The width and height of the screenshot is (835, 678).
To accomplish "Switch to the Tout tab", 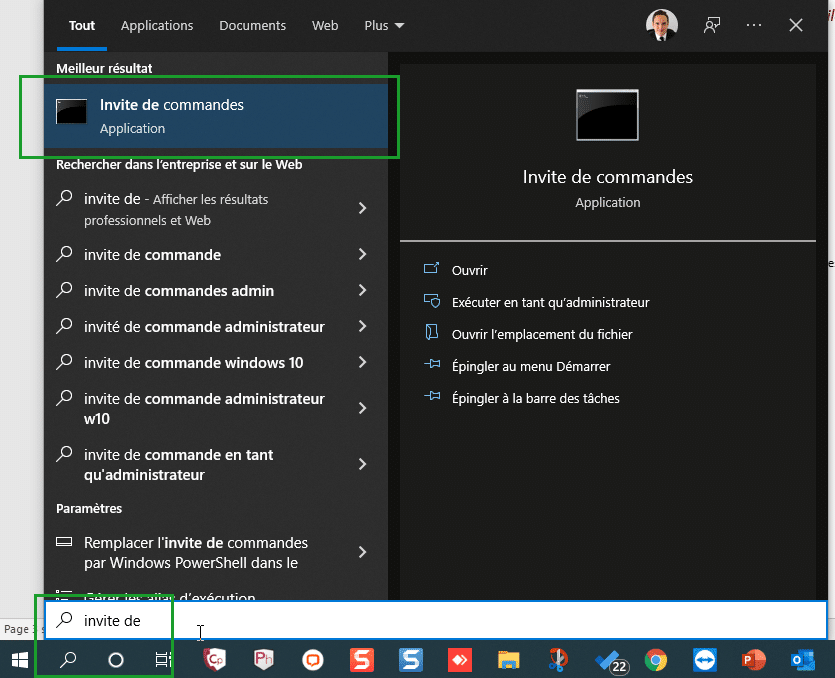I will (81, 26).
